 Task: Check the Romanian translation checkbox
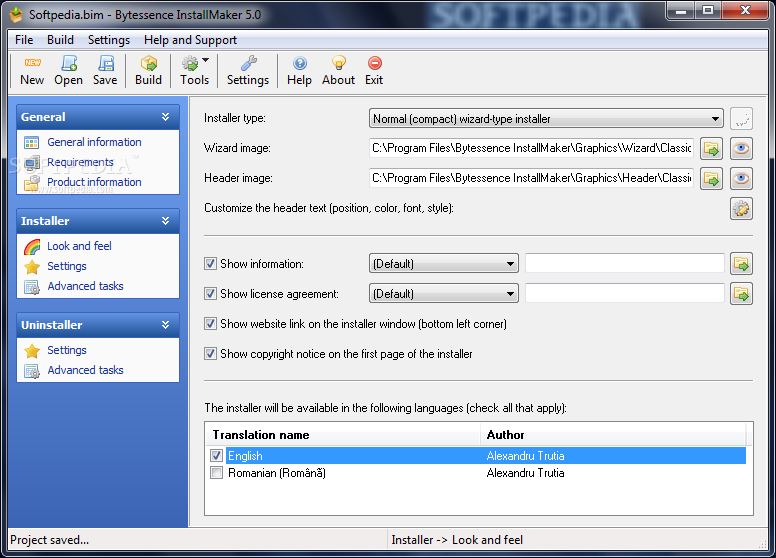(216, 473)
